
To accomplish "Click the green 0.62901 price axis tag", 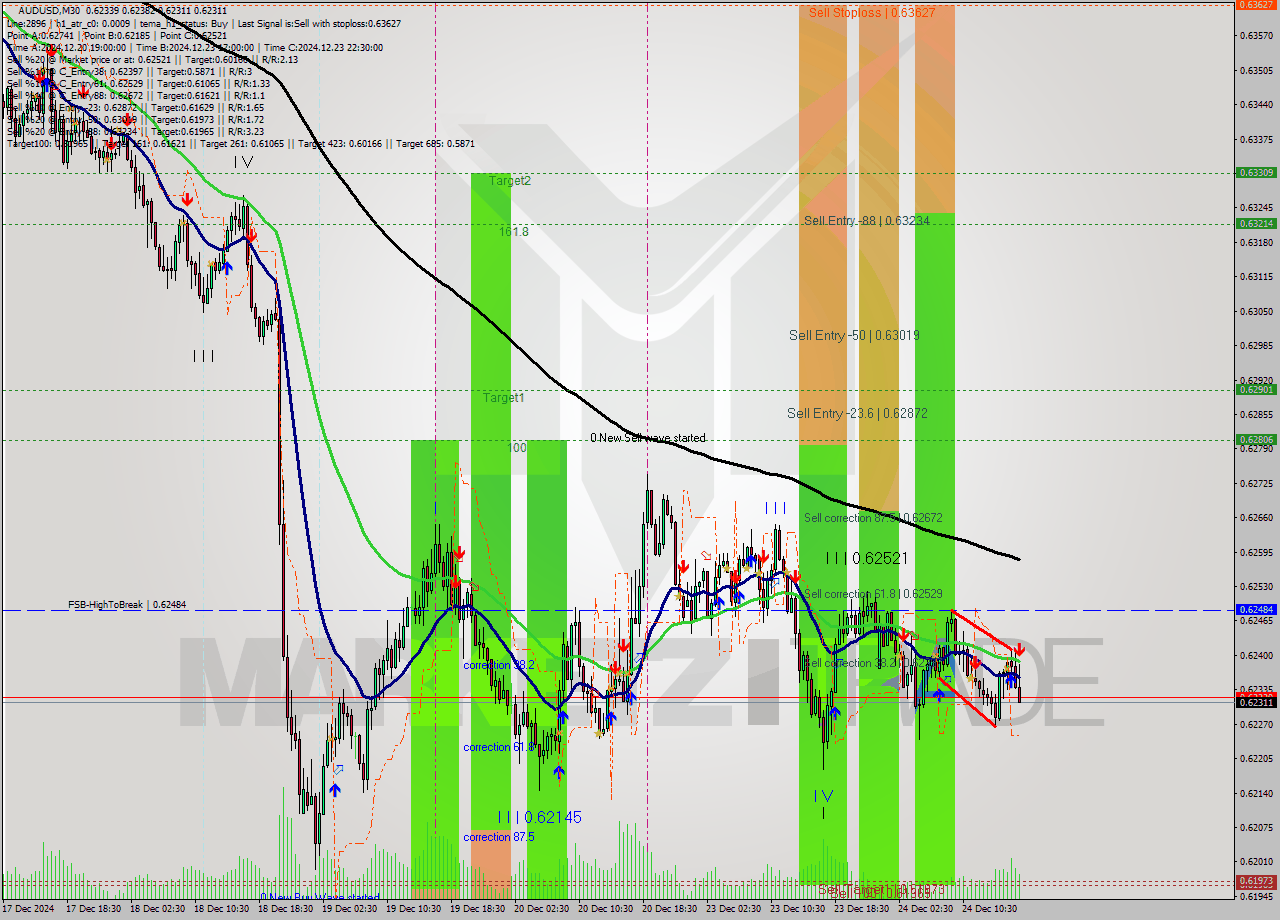I will coord(1255,390).
